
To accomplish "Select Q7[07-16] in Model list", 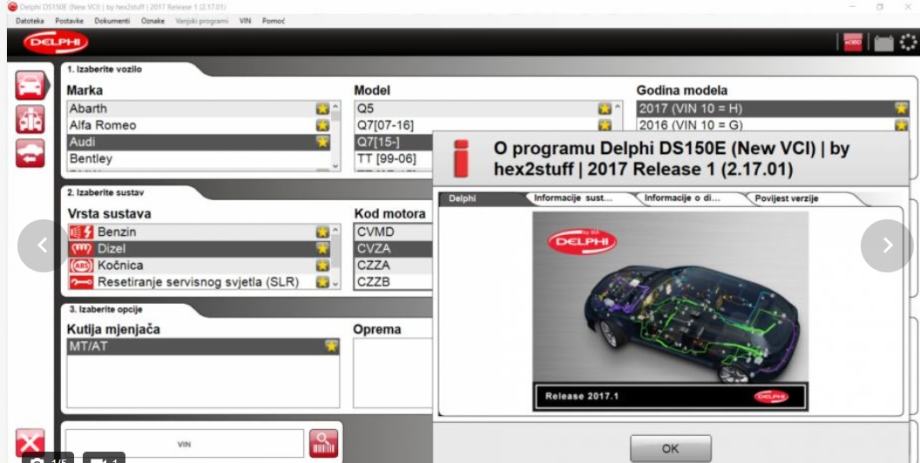I will (x=483, y=125).
